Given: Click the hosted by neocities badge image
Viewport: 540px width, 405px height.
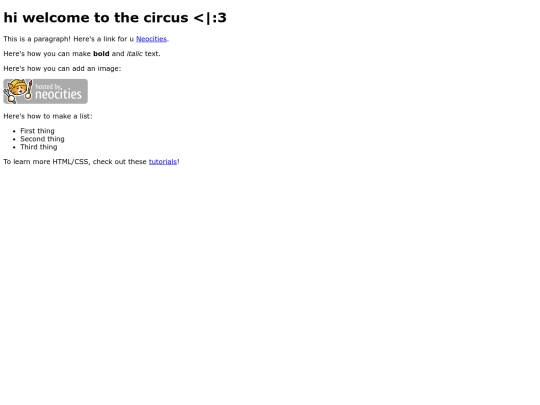Looking at the screenshot, I should coord(45,91).
